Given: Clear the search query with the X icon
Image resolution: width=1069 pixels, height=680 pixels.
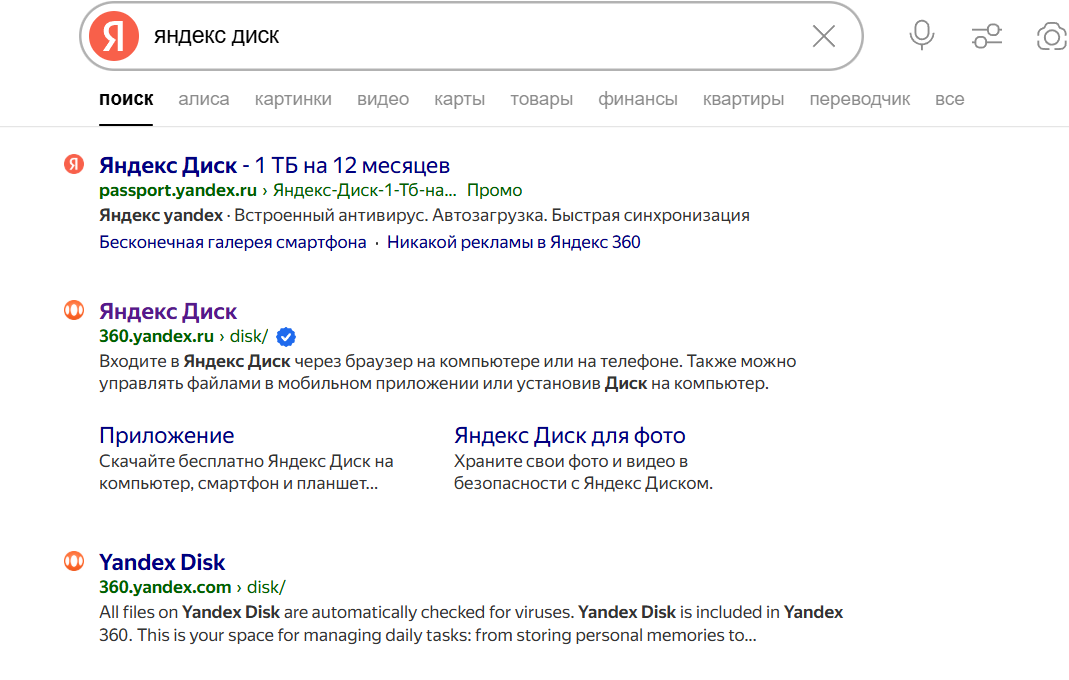Looking at the screenshot, I should pyautogui.click(x=824, y=36).
